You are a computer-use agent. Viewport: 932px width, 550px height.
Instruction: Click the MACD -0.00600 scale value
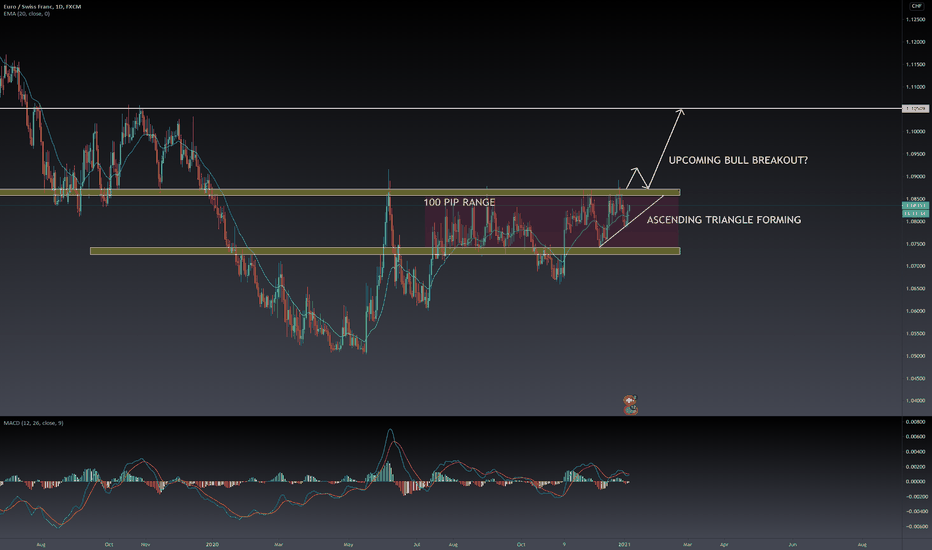[x=915, y=526]
